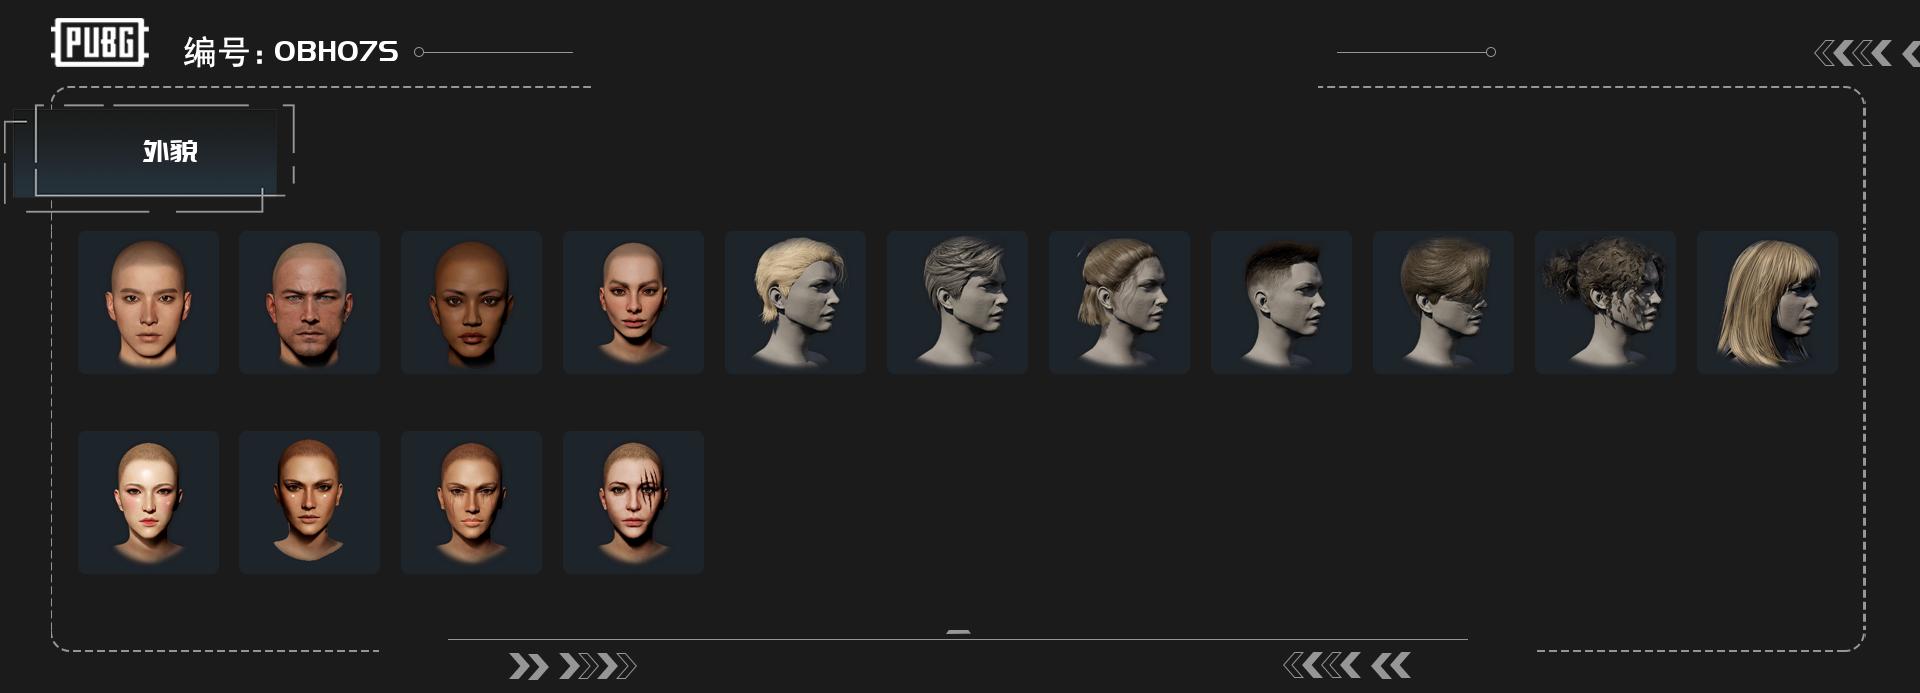Image resolution: width=1920 pixels, height=693 pixels.
Task: Select the short blonde hairstyle
Action: 795,302
